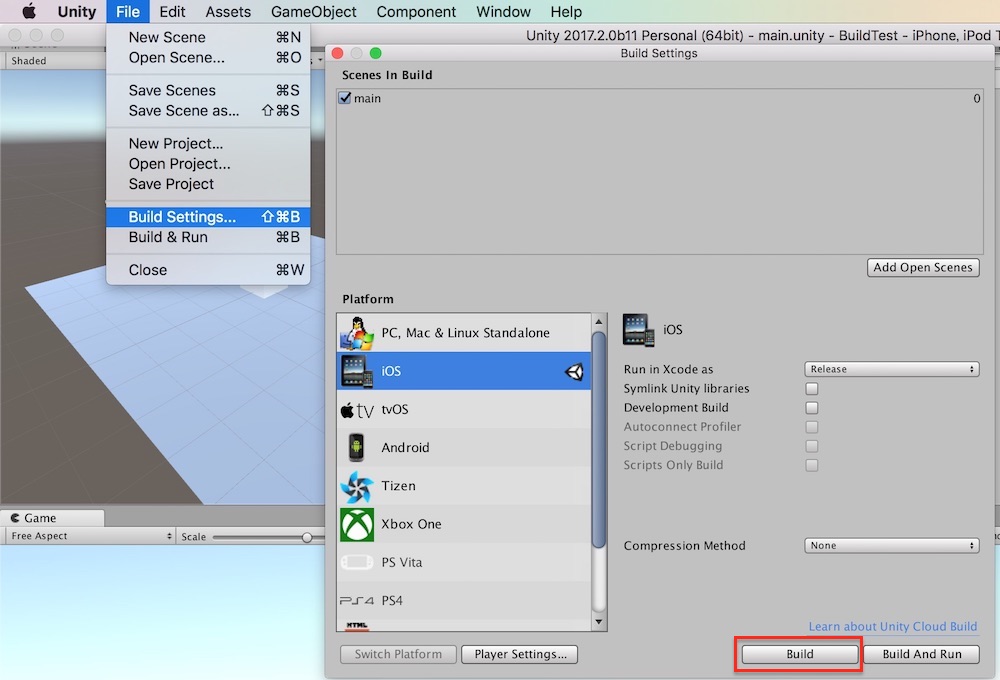Select the main scene row

[659, 98]
